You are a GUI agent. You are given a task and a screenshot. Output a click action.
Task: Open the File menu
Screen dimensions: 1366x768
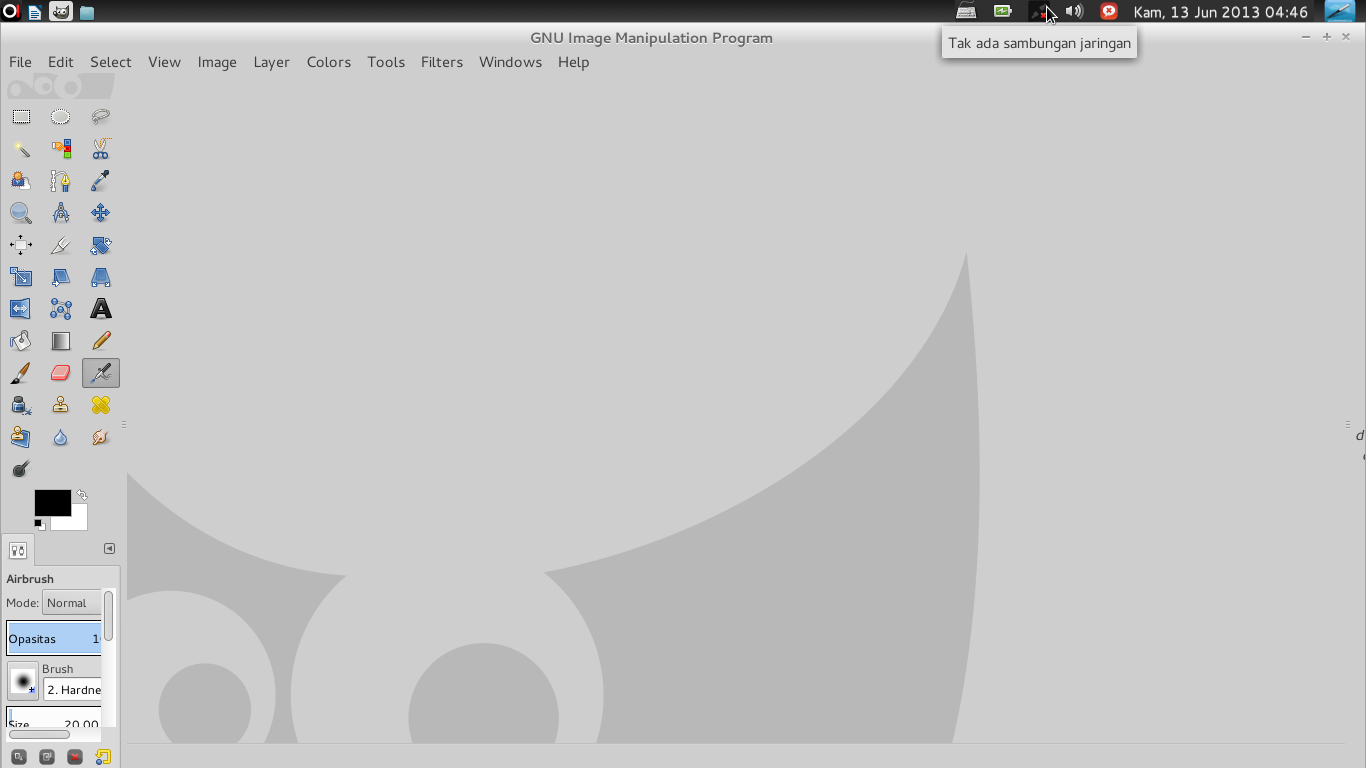(20, 62)
